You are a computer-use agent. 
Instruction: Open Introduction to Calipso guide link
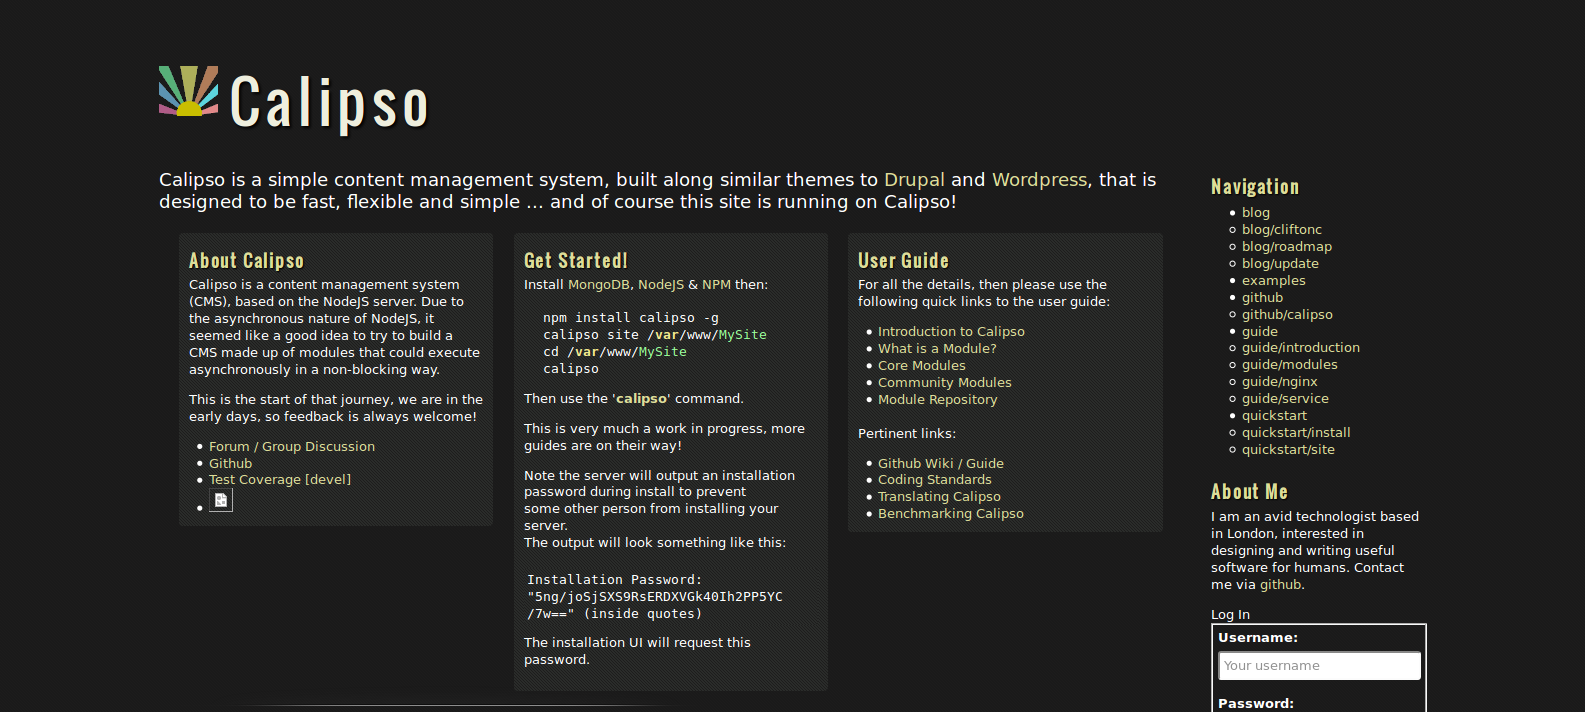[x=951, y=332]
